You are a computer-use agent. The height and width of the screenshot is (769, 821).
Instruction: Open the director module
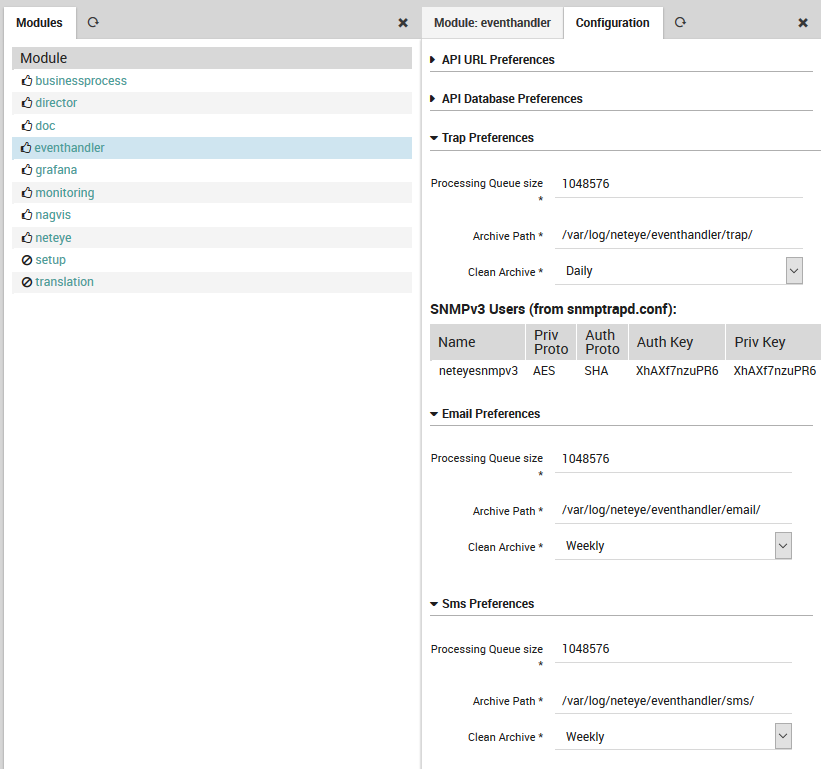56,103
